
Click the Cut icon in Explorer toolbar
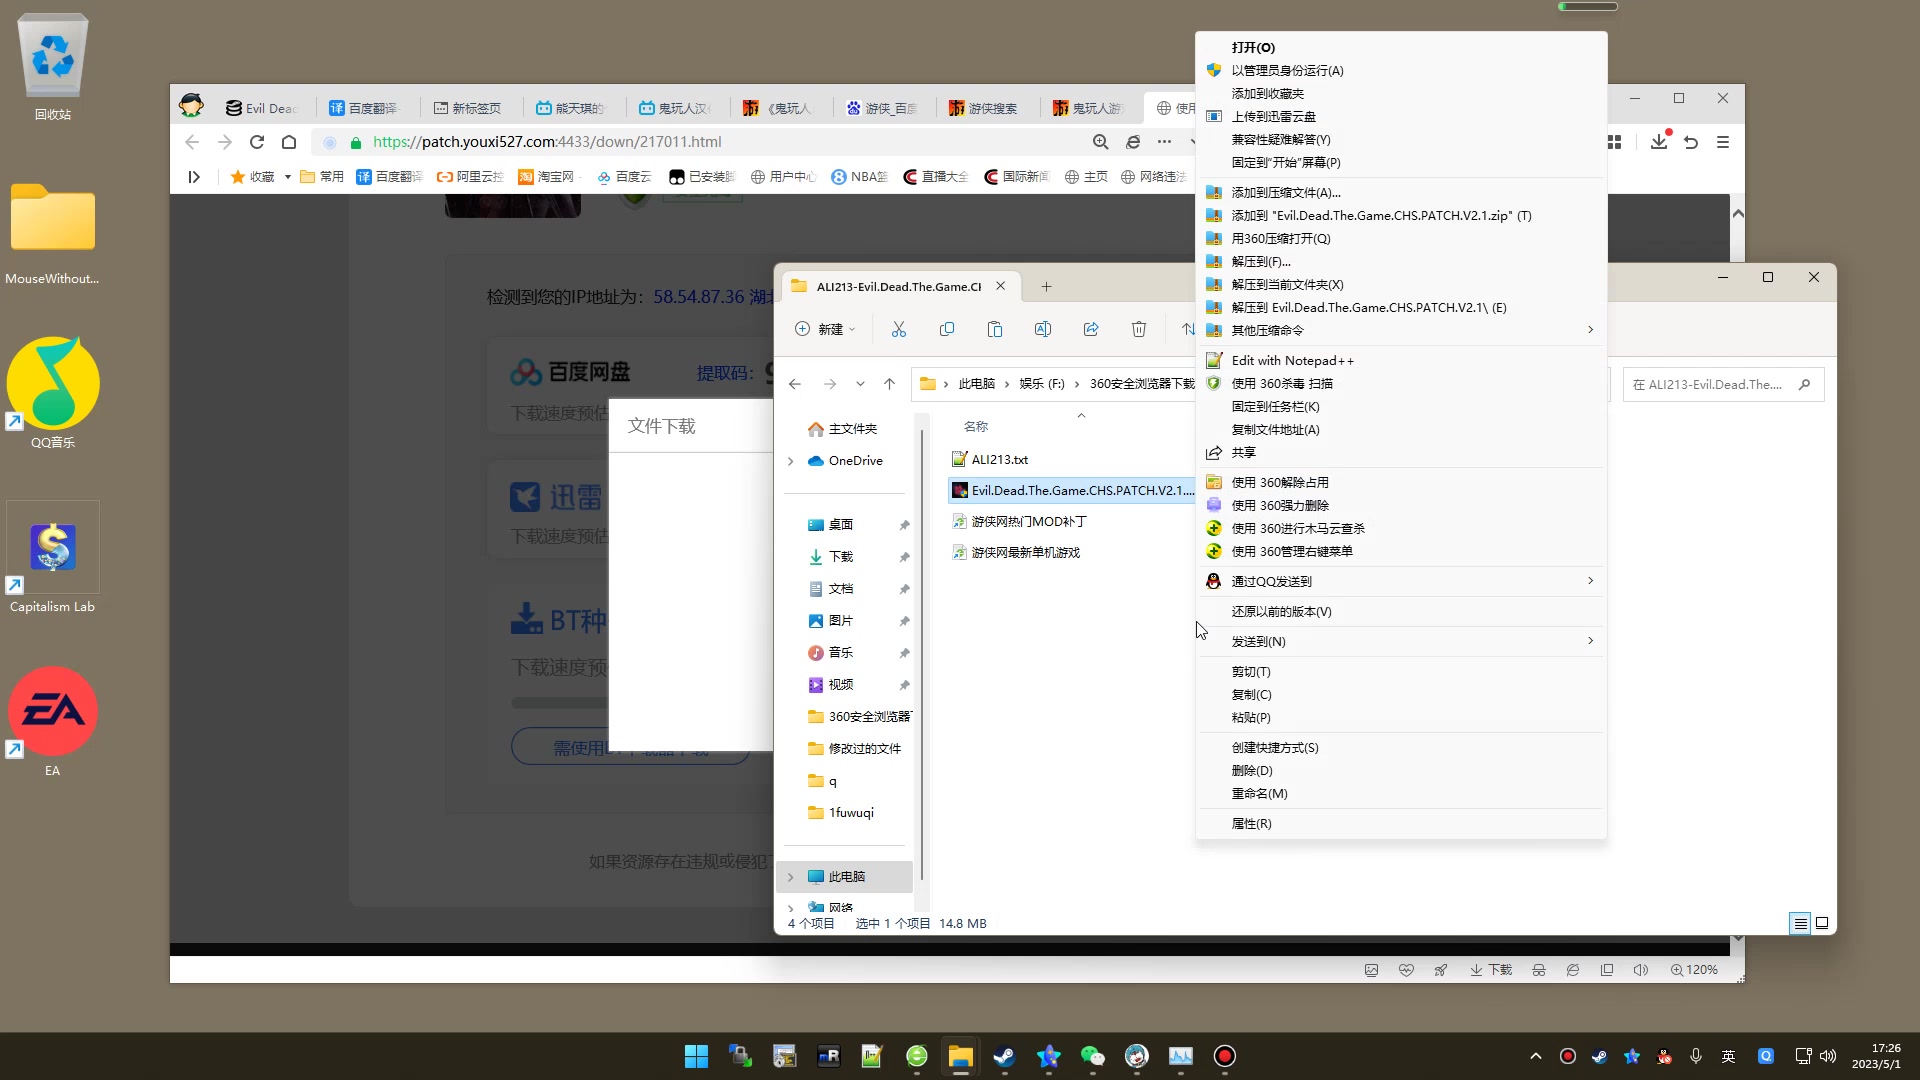click(898, 329)
